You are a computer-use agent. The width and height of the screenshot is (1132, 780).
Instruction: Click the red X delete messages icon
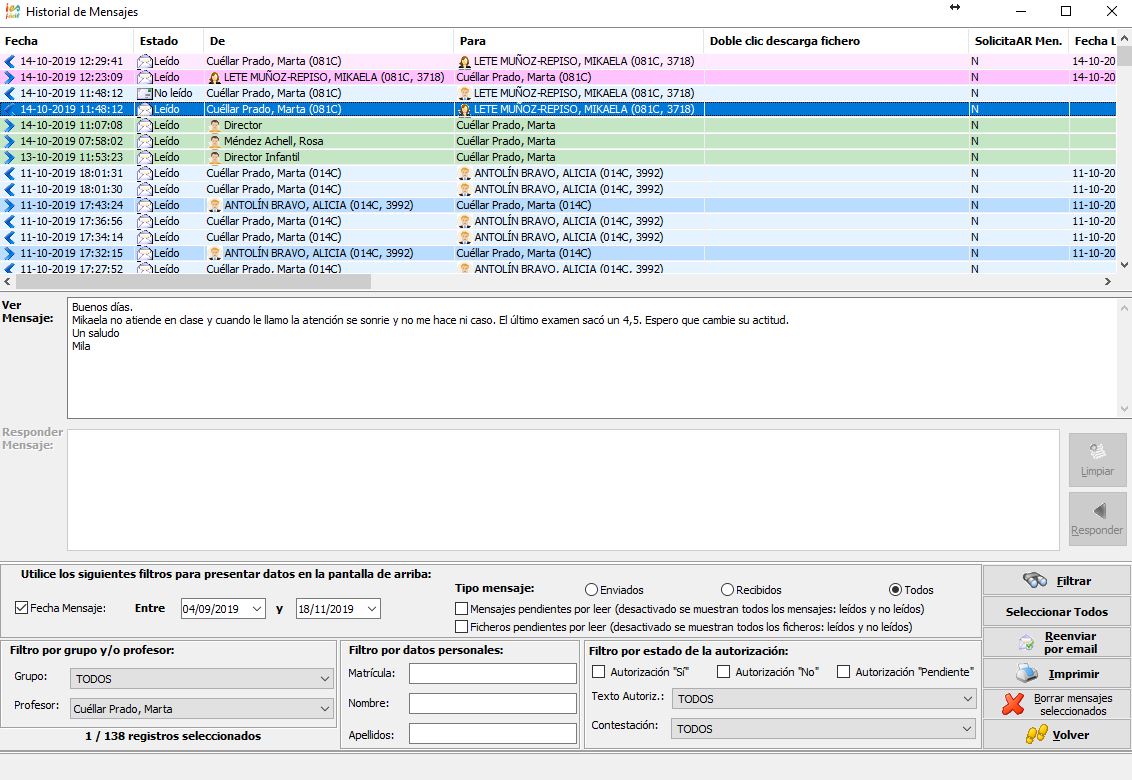1013,704
